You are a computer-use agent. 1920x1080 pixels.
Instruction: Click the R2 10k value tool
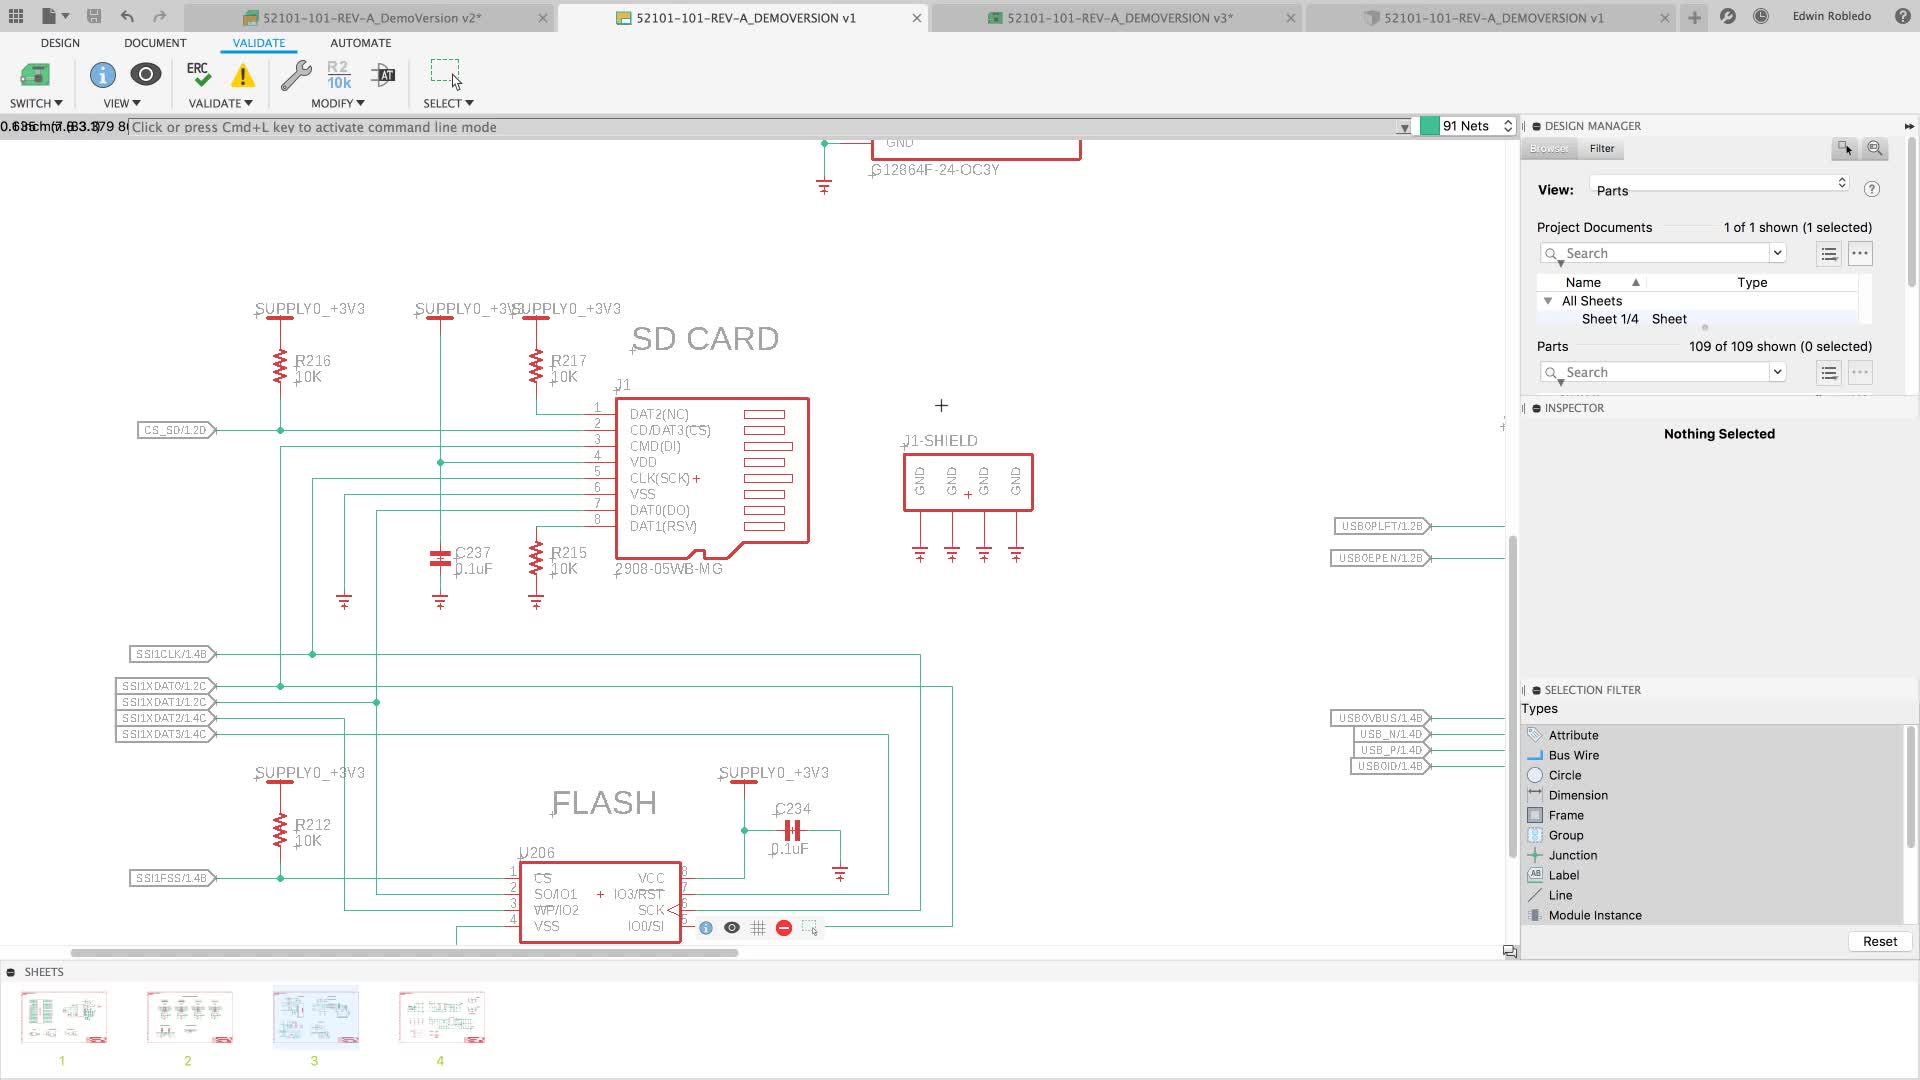pos(339,75)
